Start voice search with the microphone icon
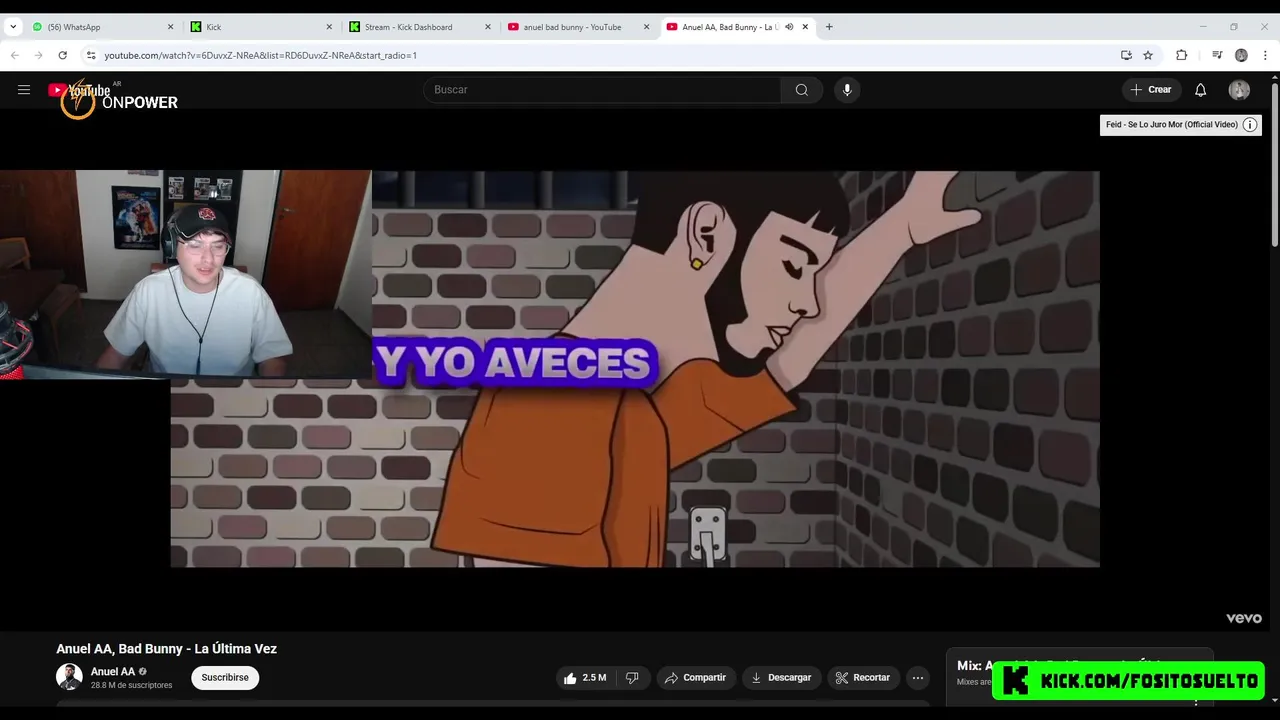This screenshot has width=1280, height=720. tap(847, 90)
